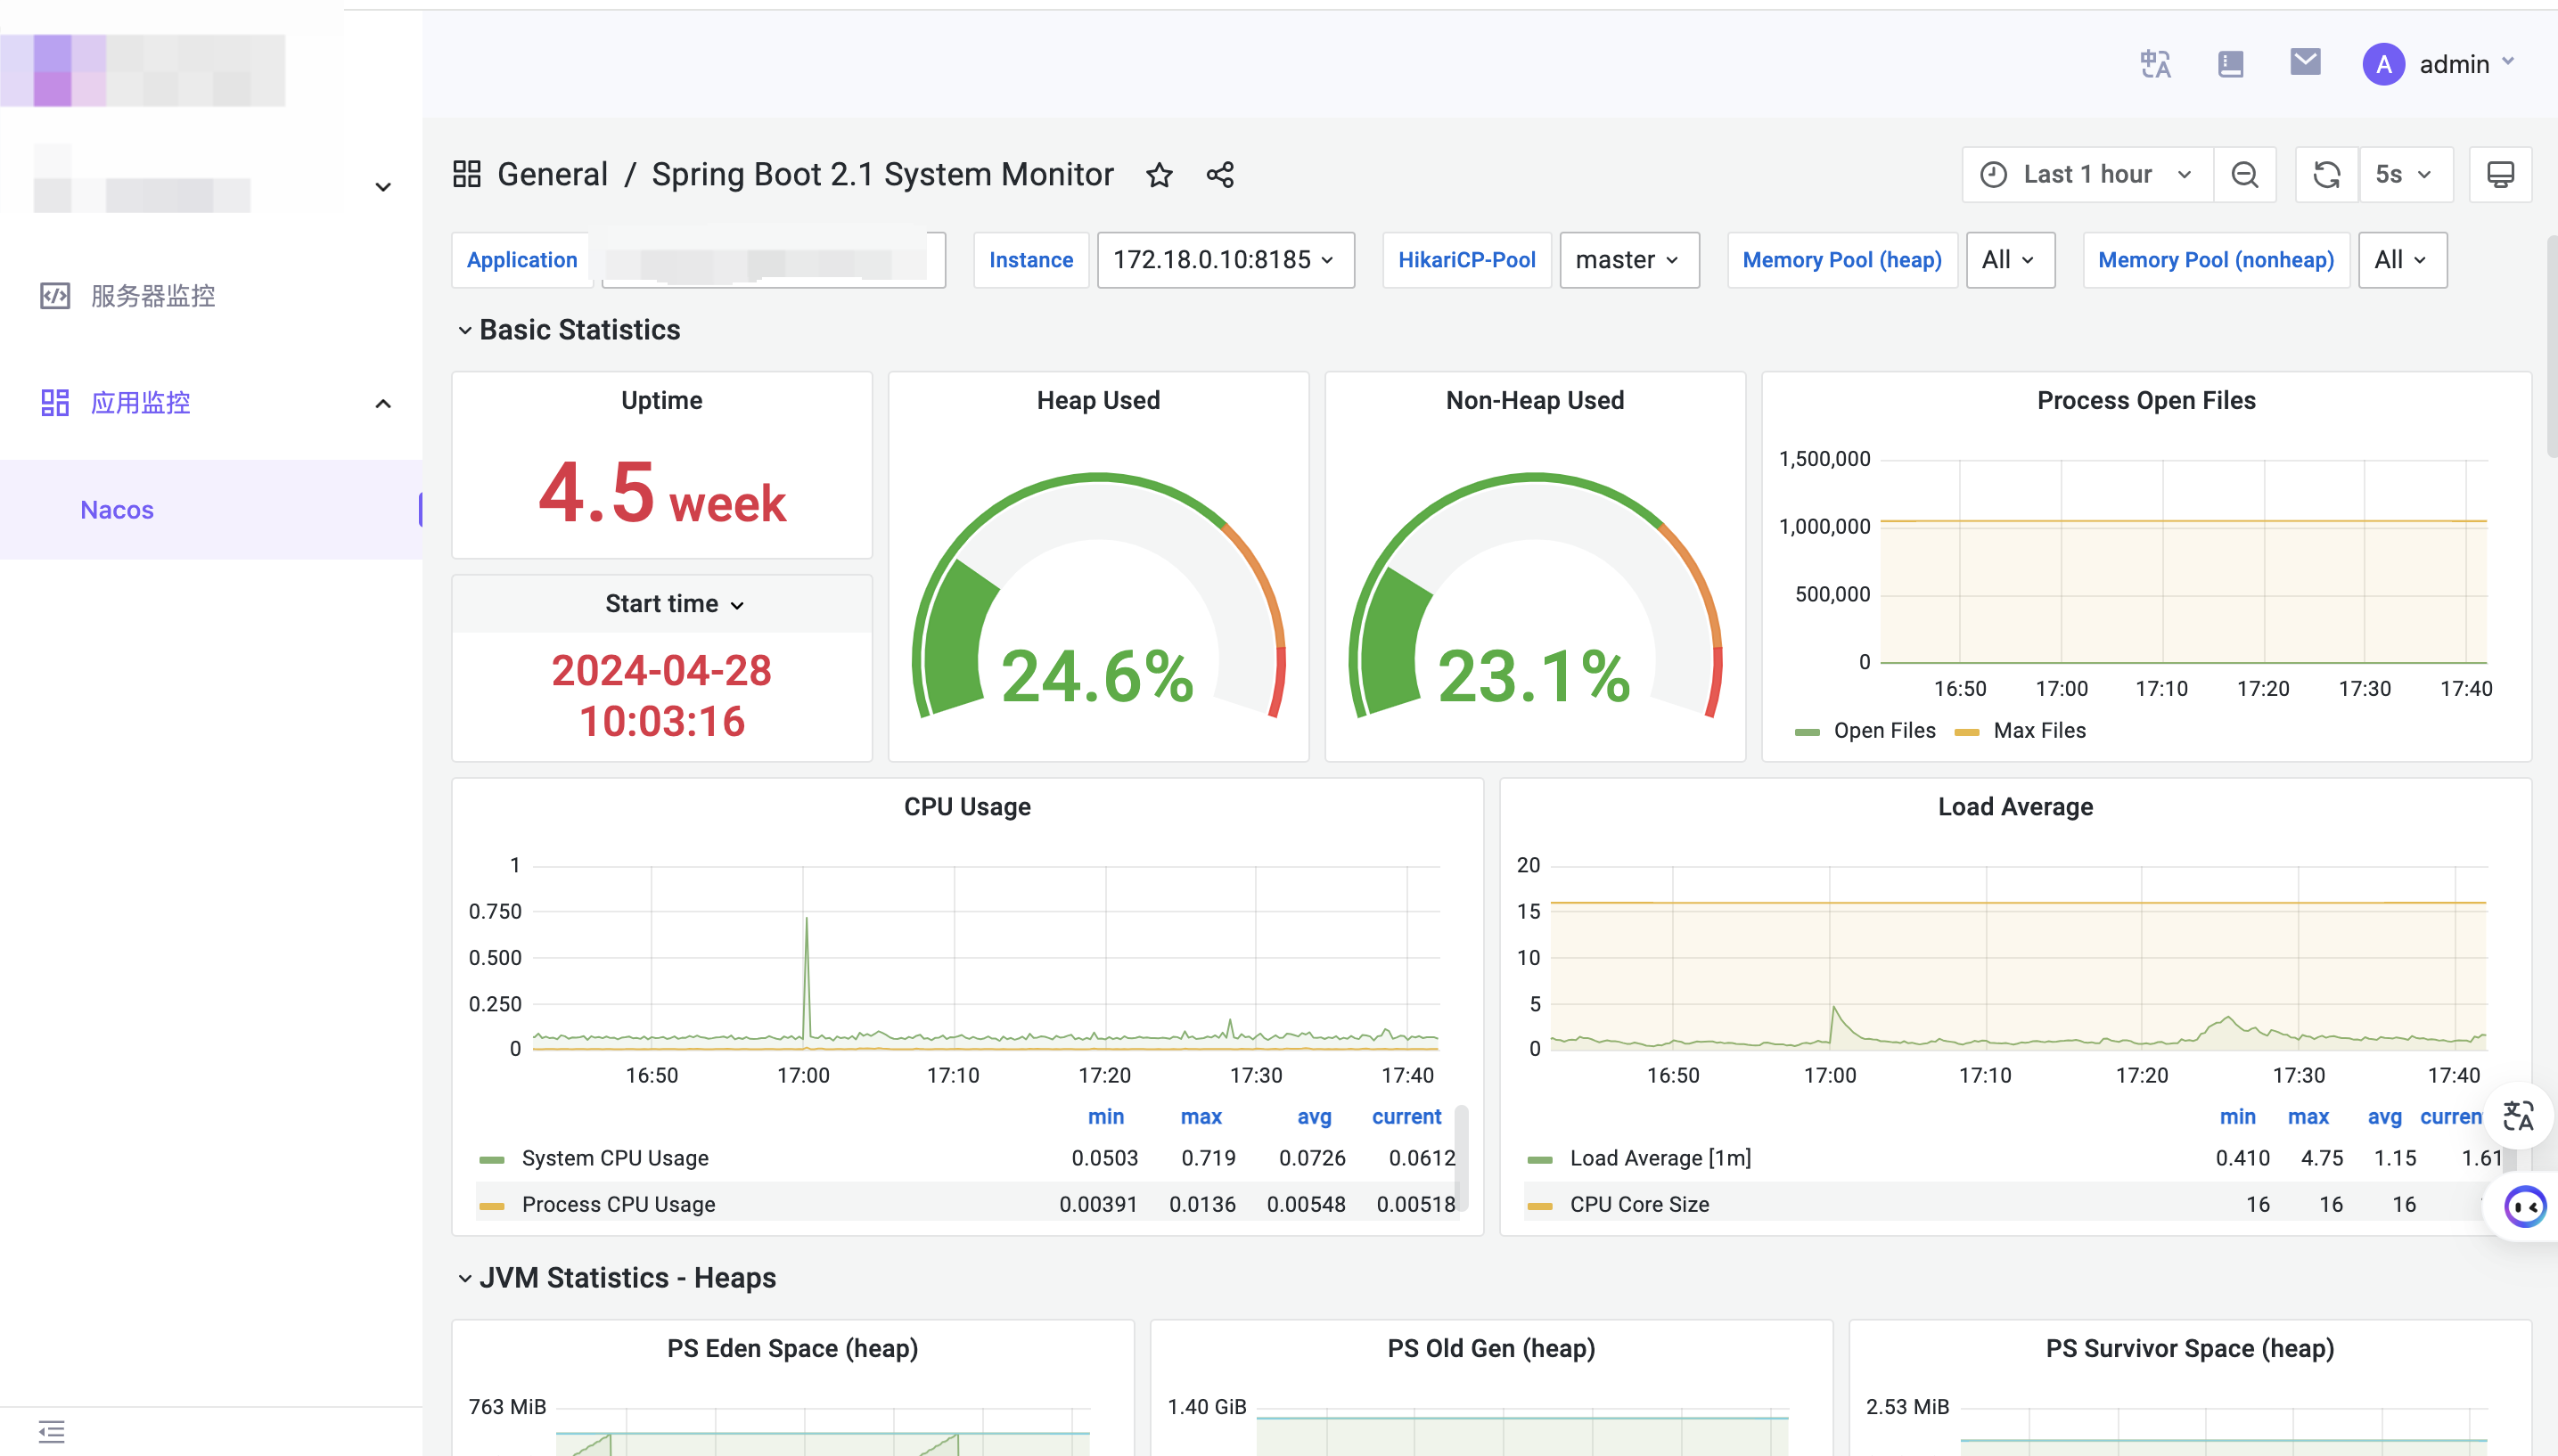The width and height of the screenshot is (2558, 1456).
Task: Open color picker for System CPU Usage swatch
Action: point(491,1160)
